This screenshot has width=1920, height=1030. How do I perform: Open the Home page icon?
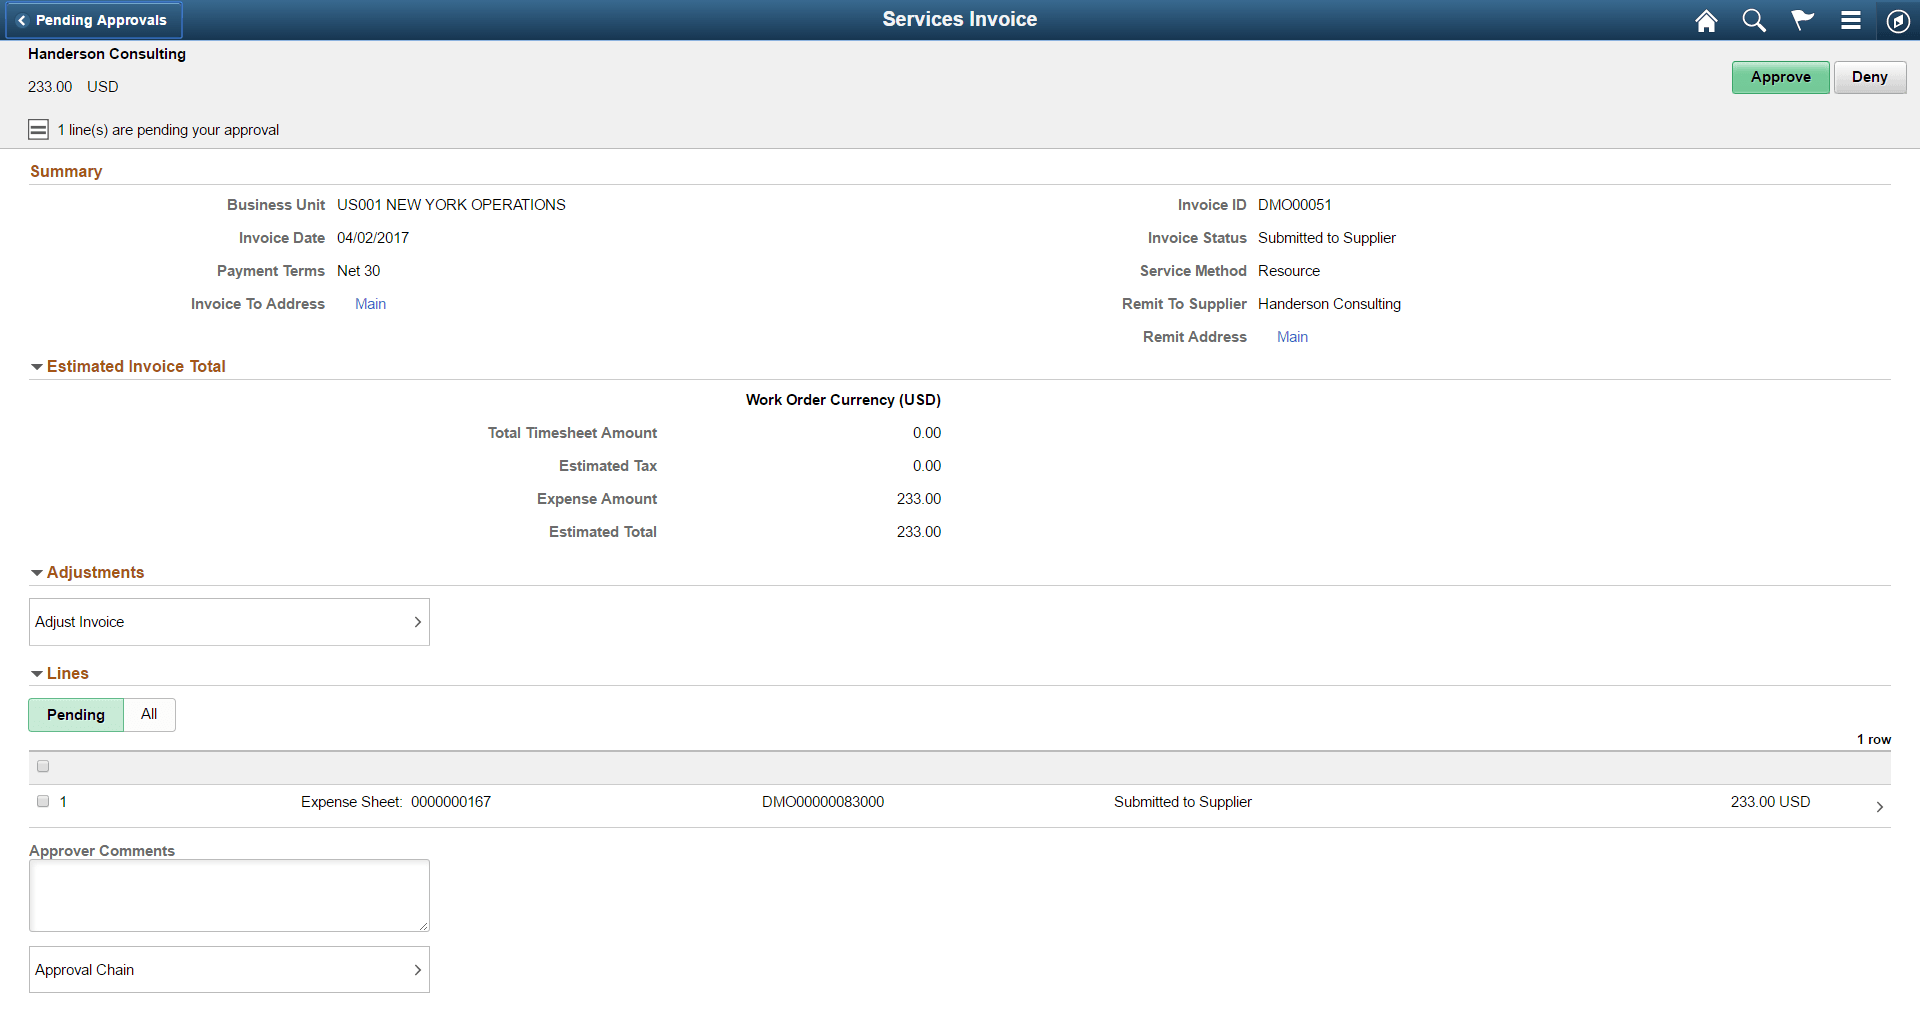[x=1706, y=20]
